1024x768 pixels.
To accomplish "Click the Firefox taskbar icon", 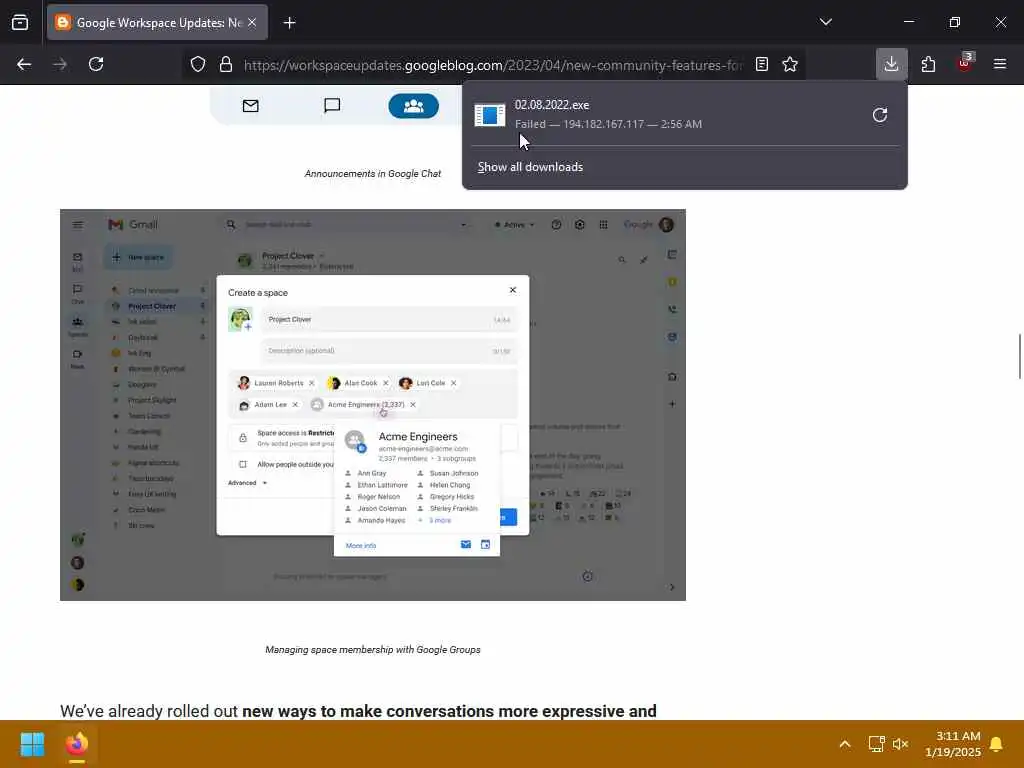I will coord(77,743).
